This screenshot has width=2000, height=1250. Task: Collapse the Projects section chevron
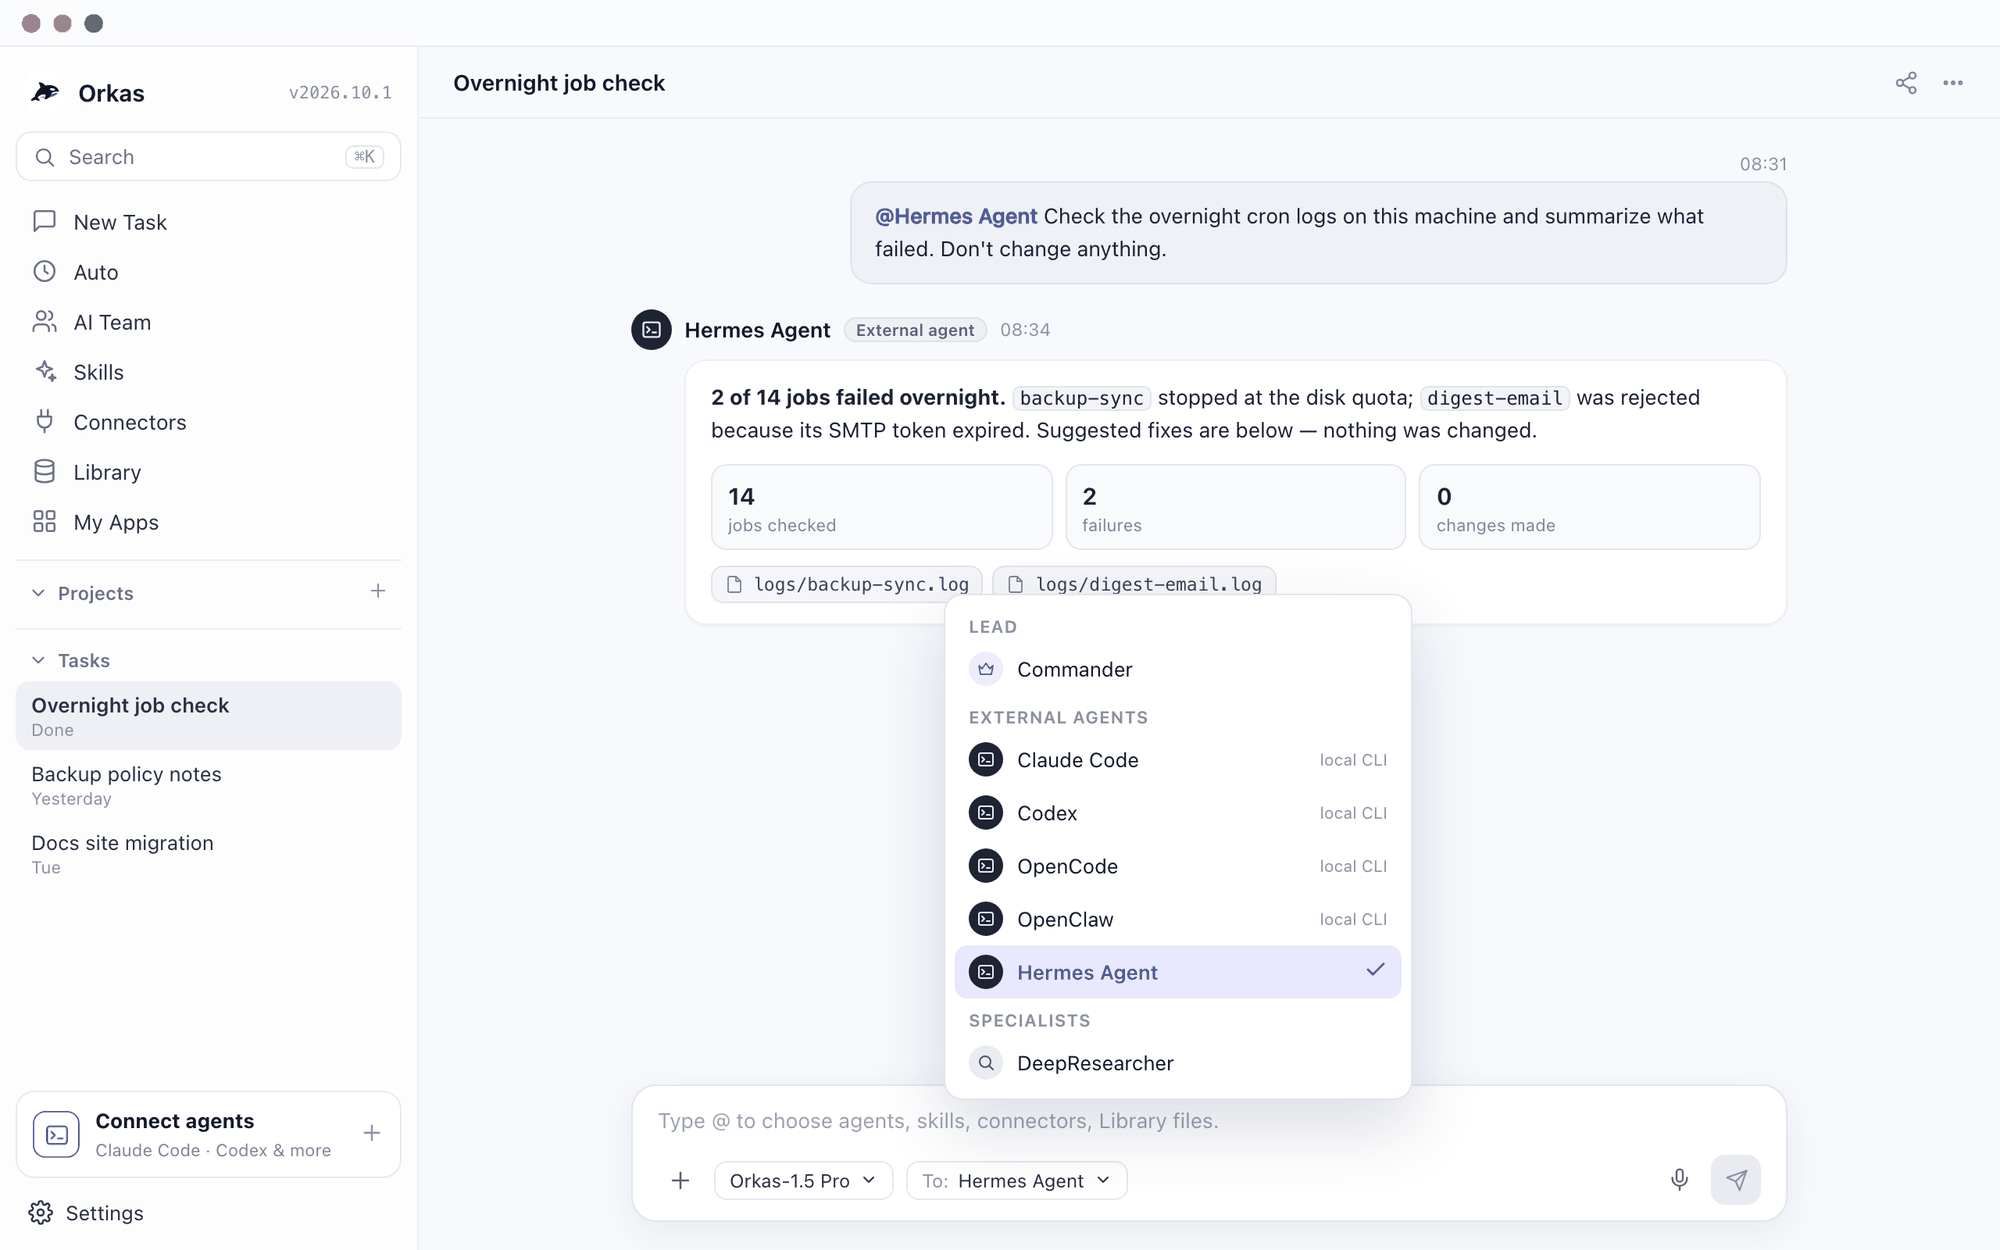point(38,593)
